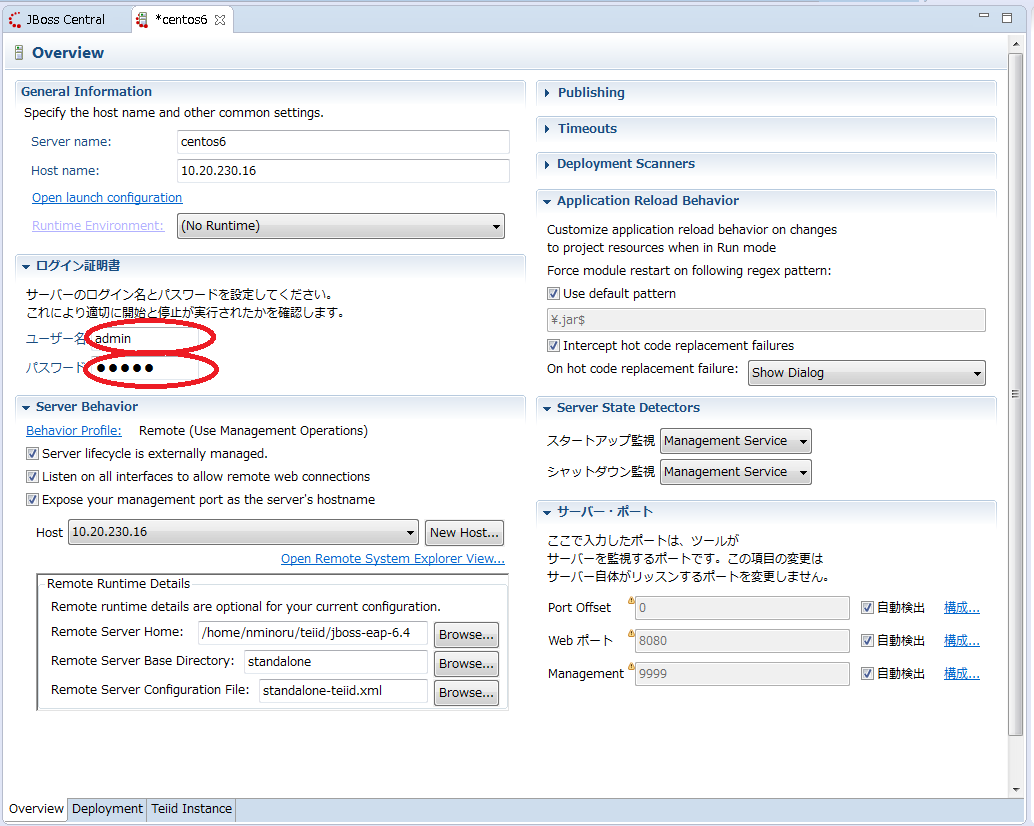
Task: Expand the Publishing section
Action: point(547,93)
